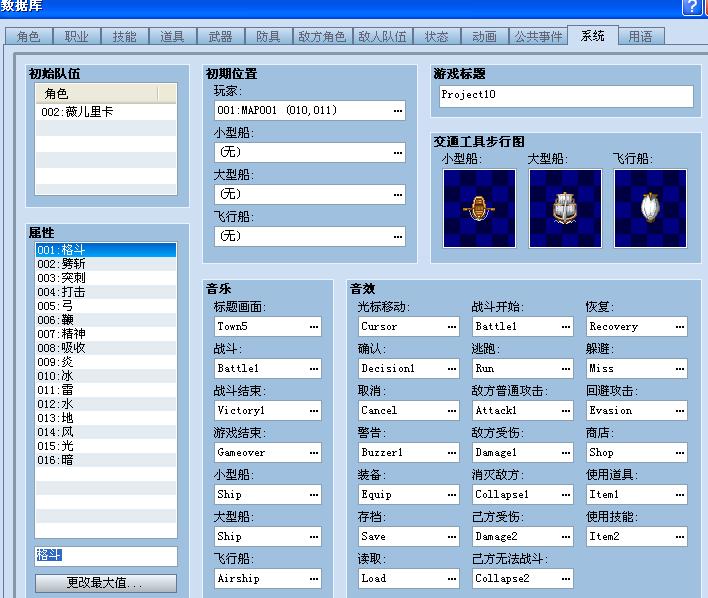The width and height of the screenshot is (708, 598).
Task: Select attribute 003:突刺
Action: coord(106,278)
